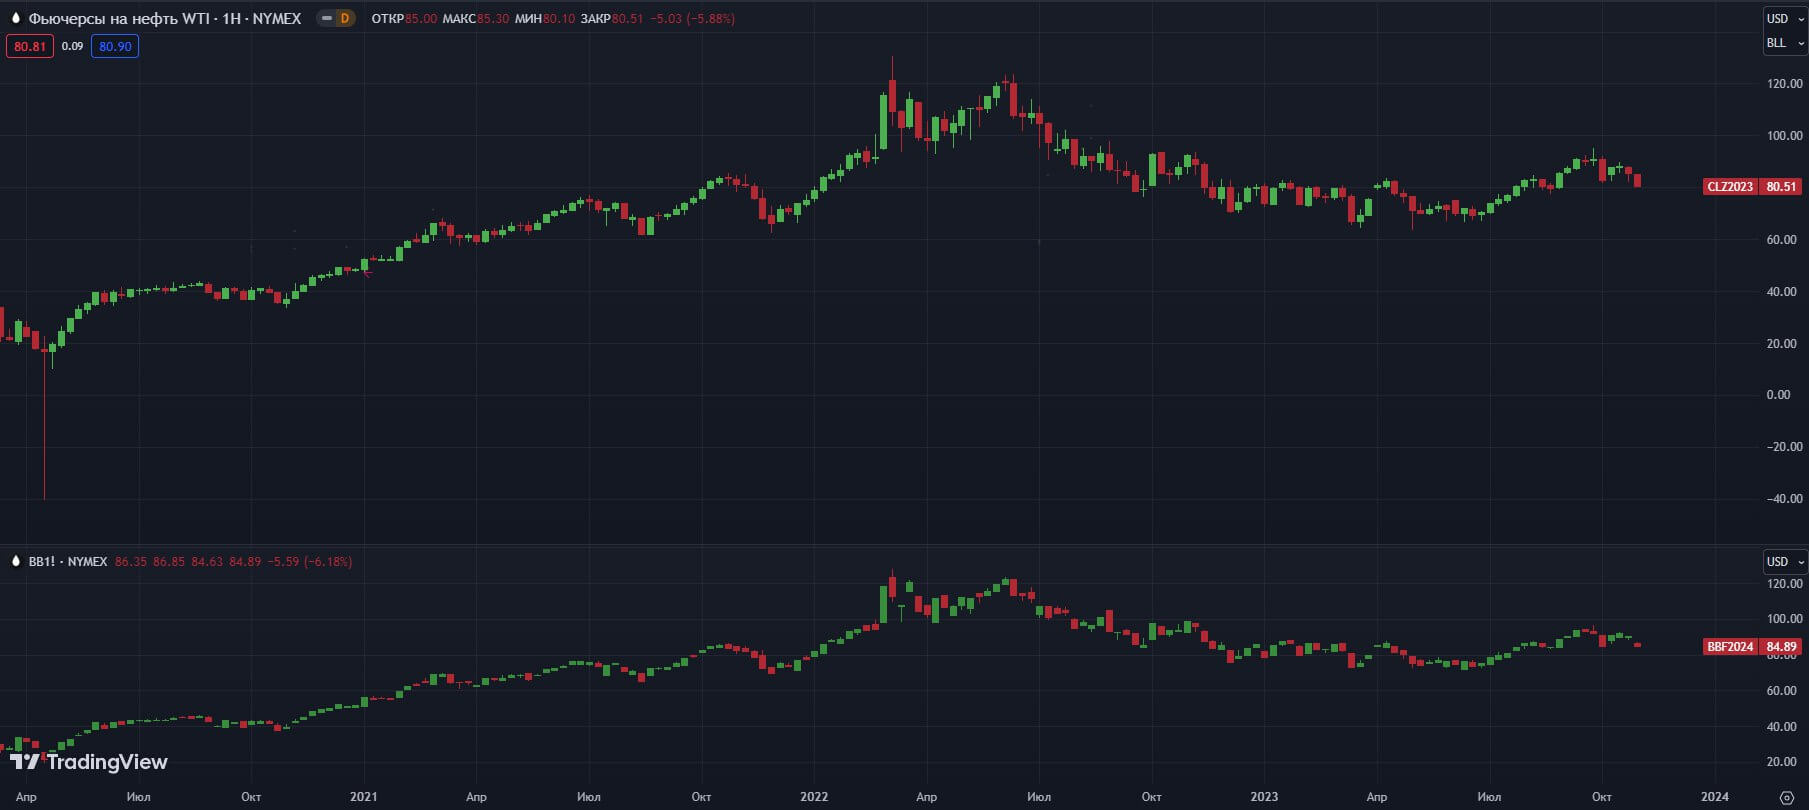Open USD currency dropdown in top pane
Screen dimensions: 1809x810
(1785, 18)
